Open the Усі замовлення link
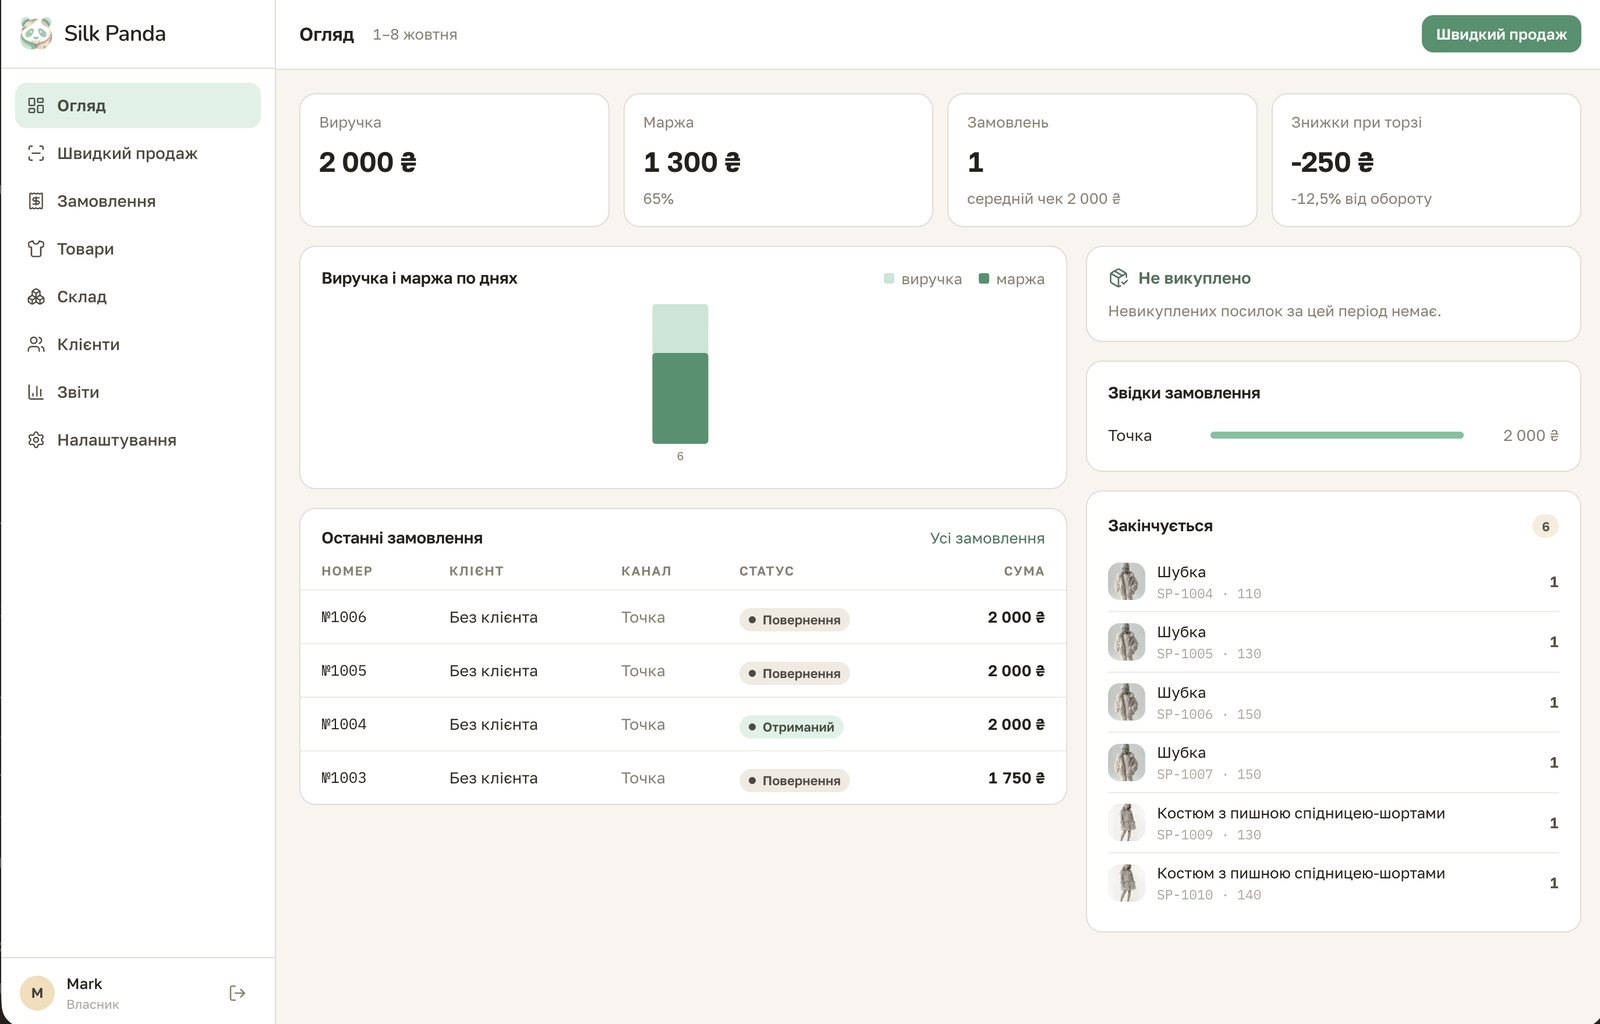1600x1024 pixels. [x=987, y=538]
